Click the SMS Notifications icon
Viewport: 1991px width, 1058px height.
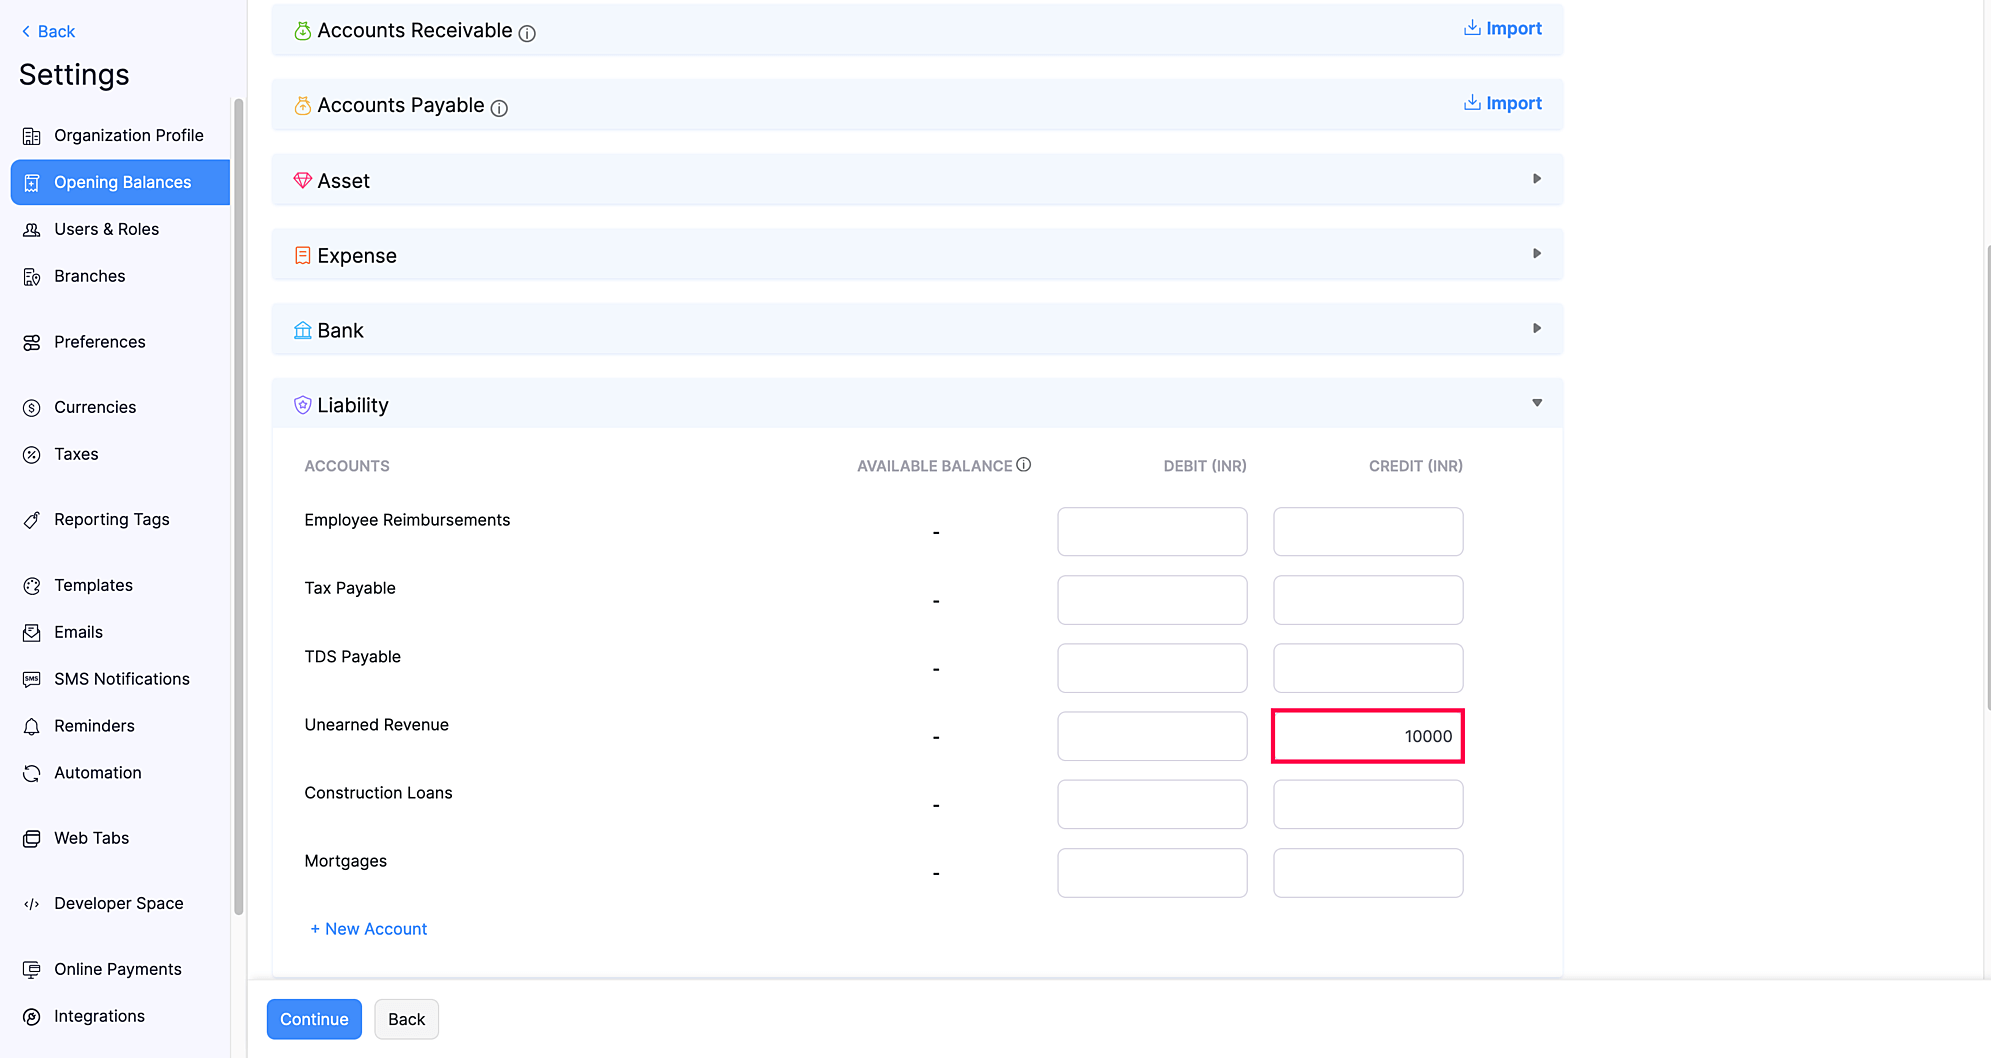click(x=31, y=679)
